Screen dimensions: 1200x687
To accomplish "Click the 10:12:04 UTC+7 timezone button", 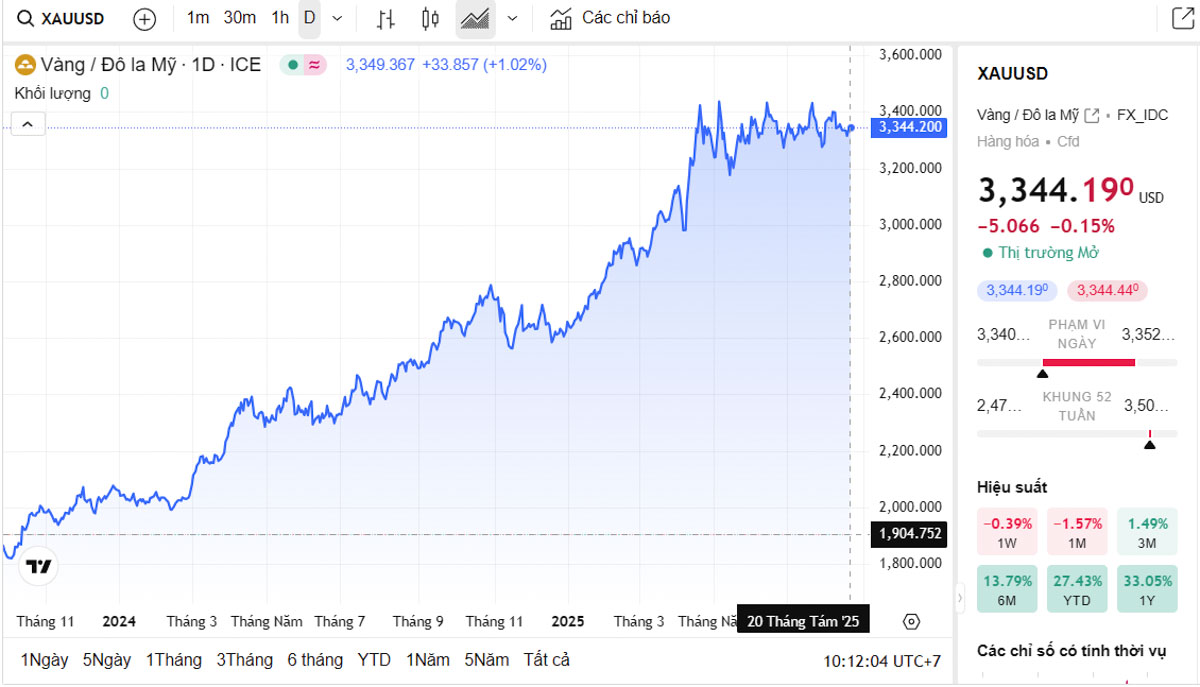I will (x=882, y=661).
